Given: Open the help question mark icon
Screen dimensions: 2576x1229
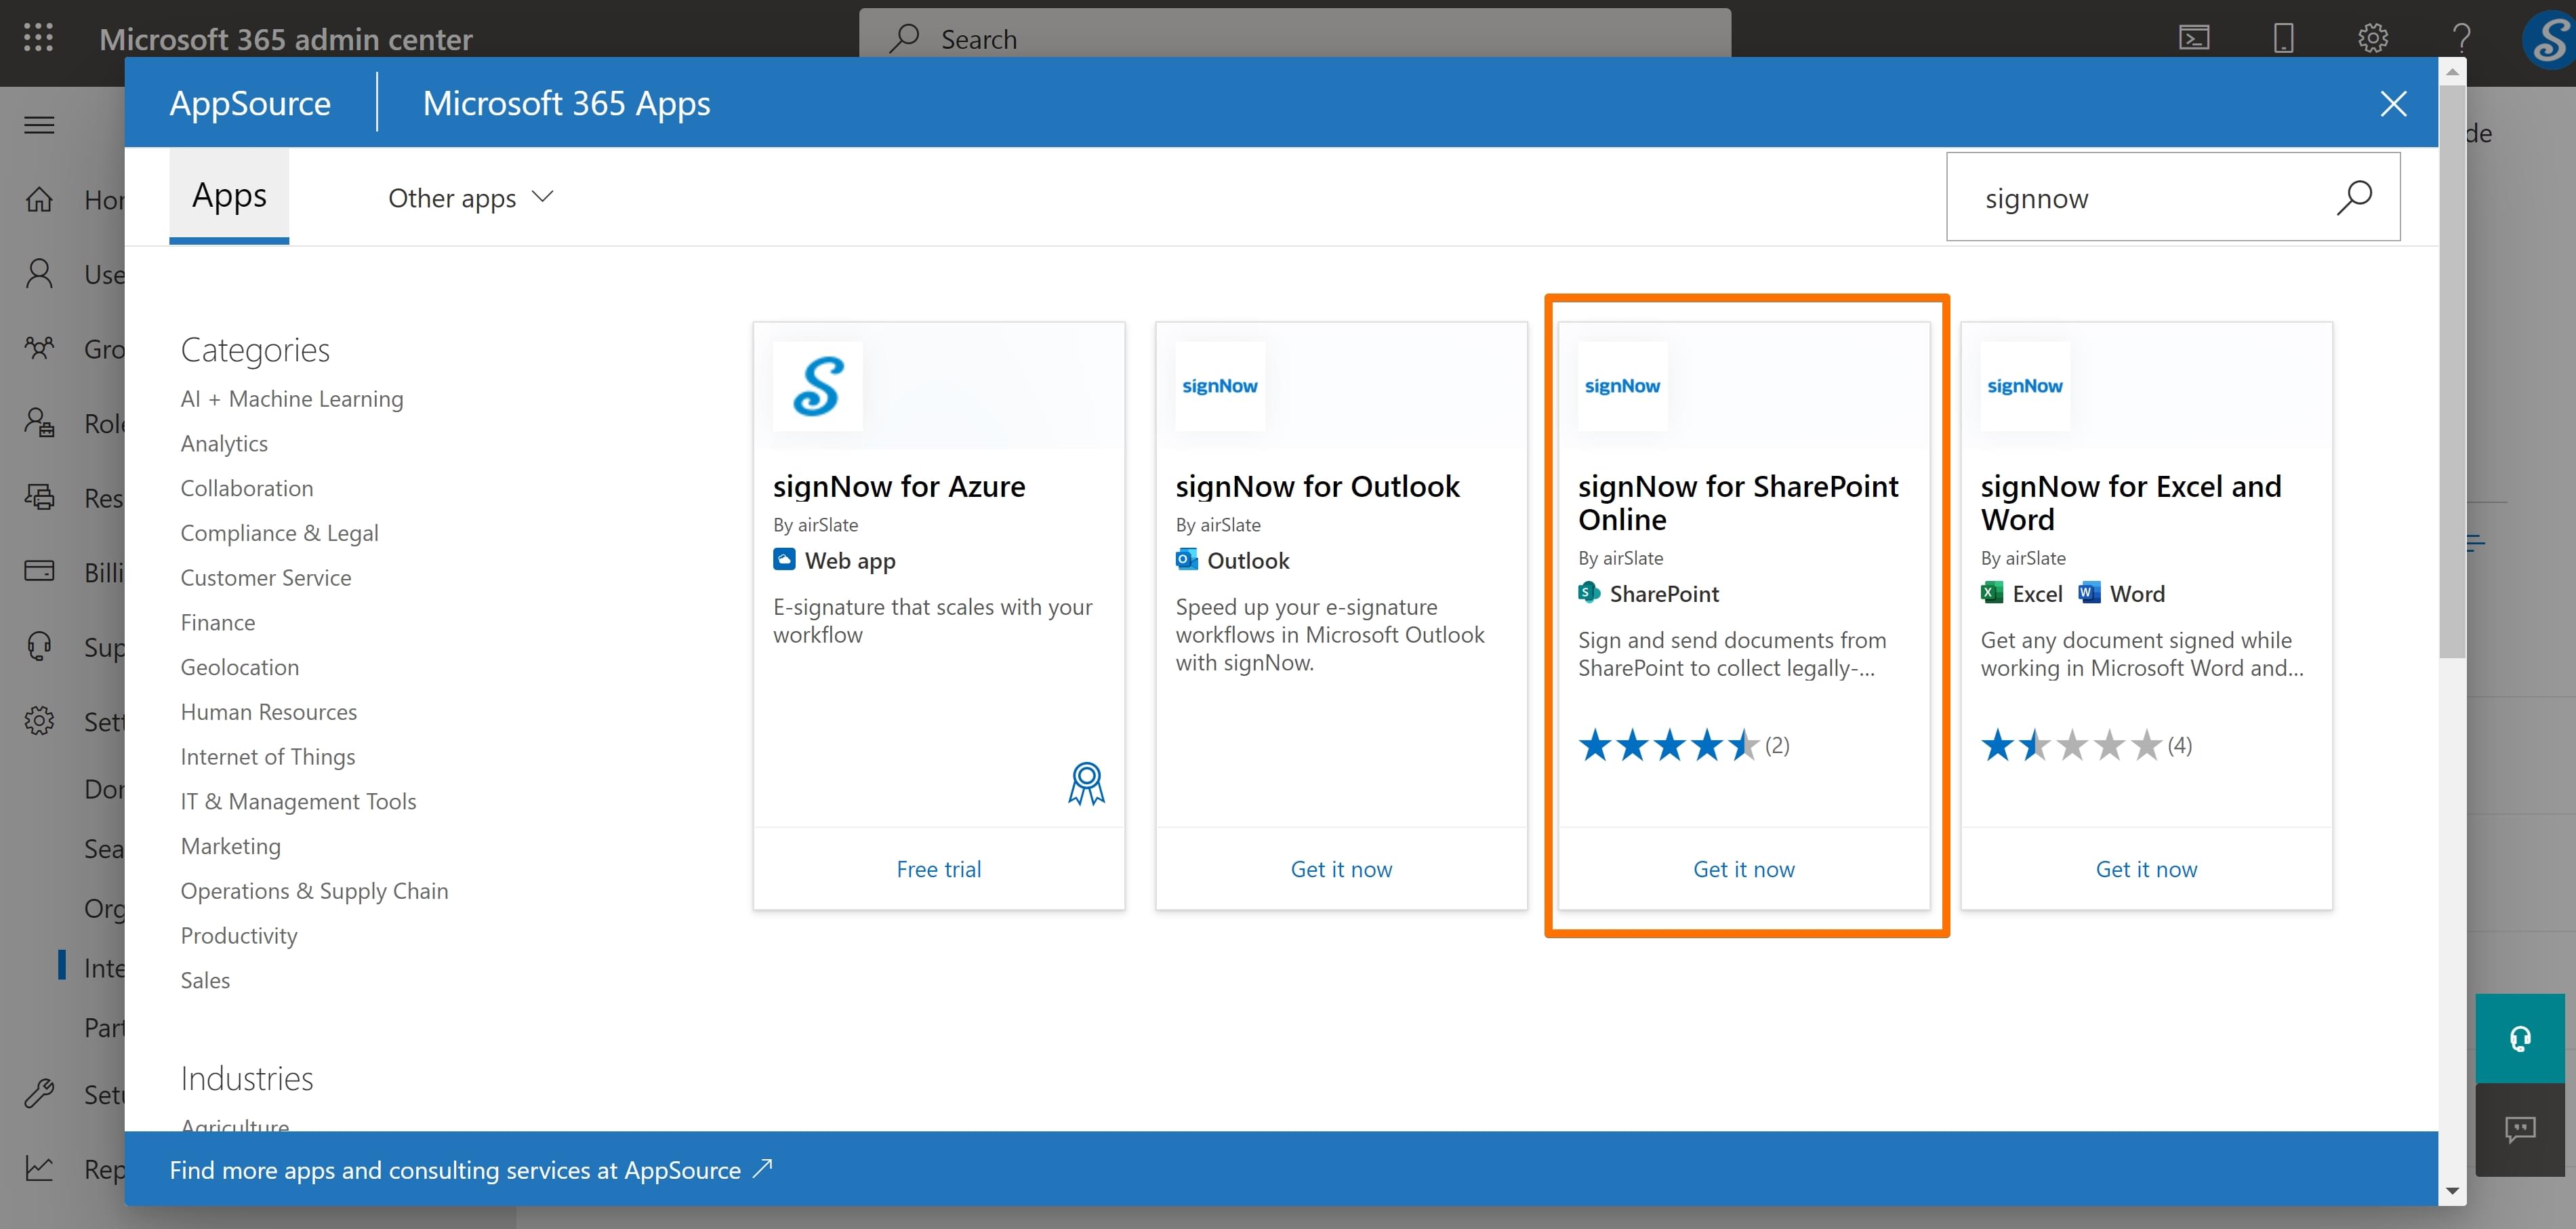Looking at the screenshot, I should 2462,38.
